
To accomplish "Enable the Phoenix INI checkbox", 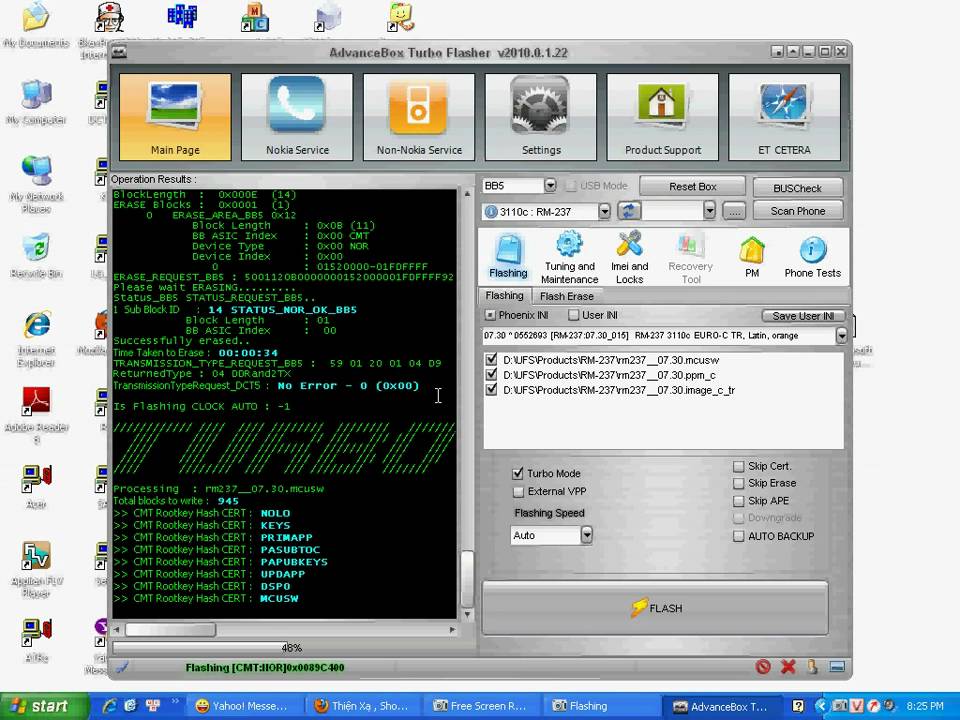I will [490, 315].
